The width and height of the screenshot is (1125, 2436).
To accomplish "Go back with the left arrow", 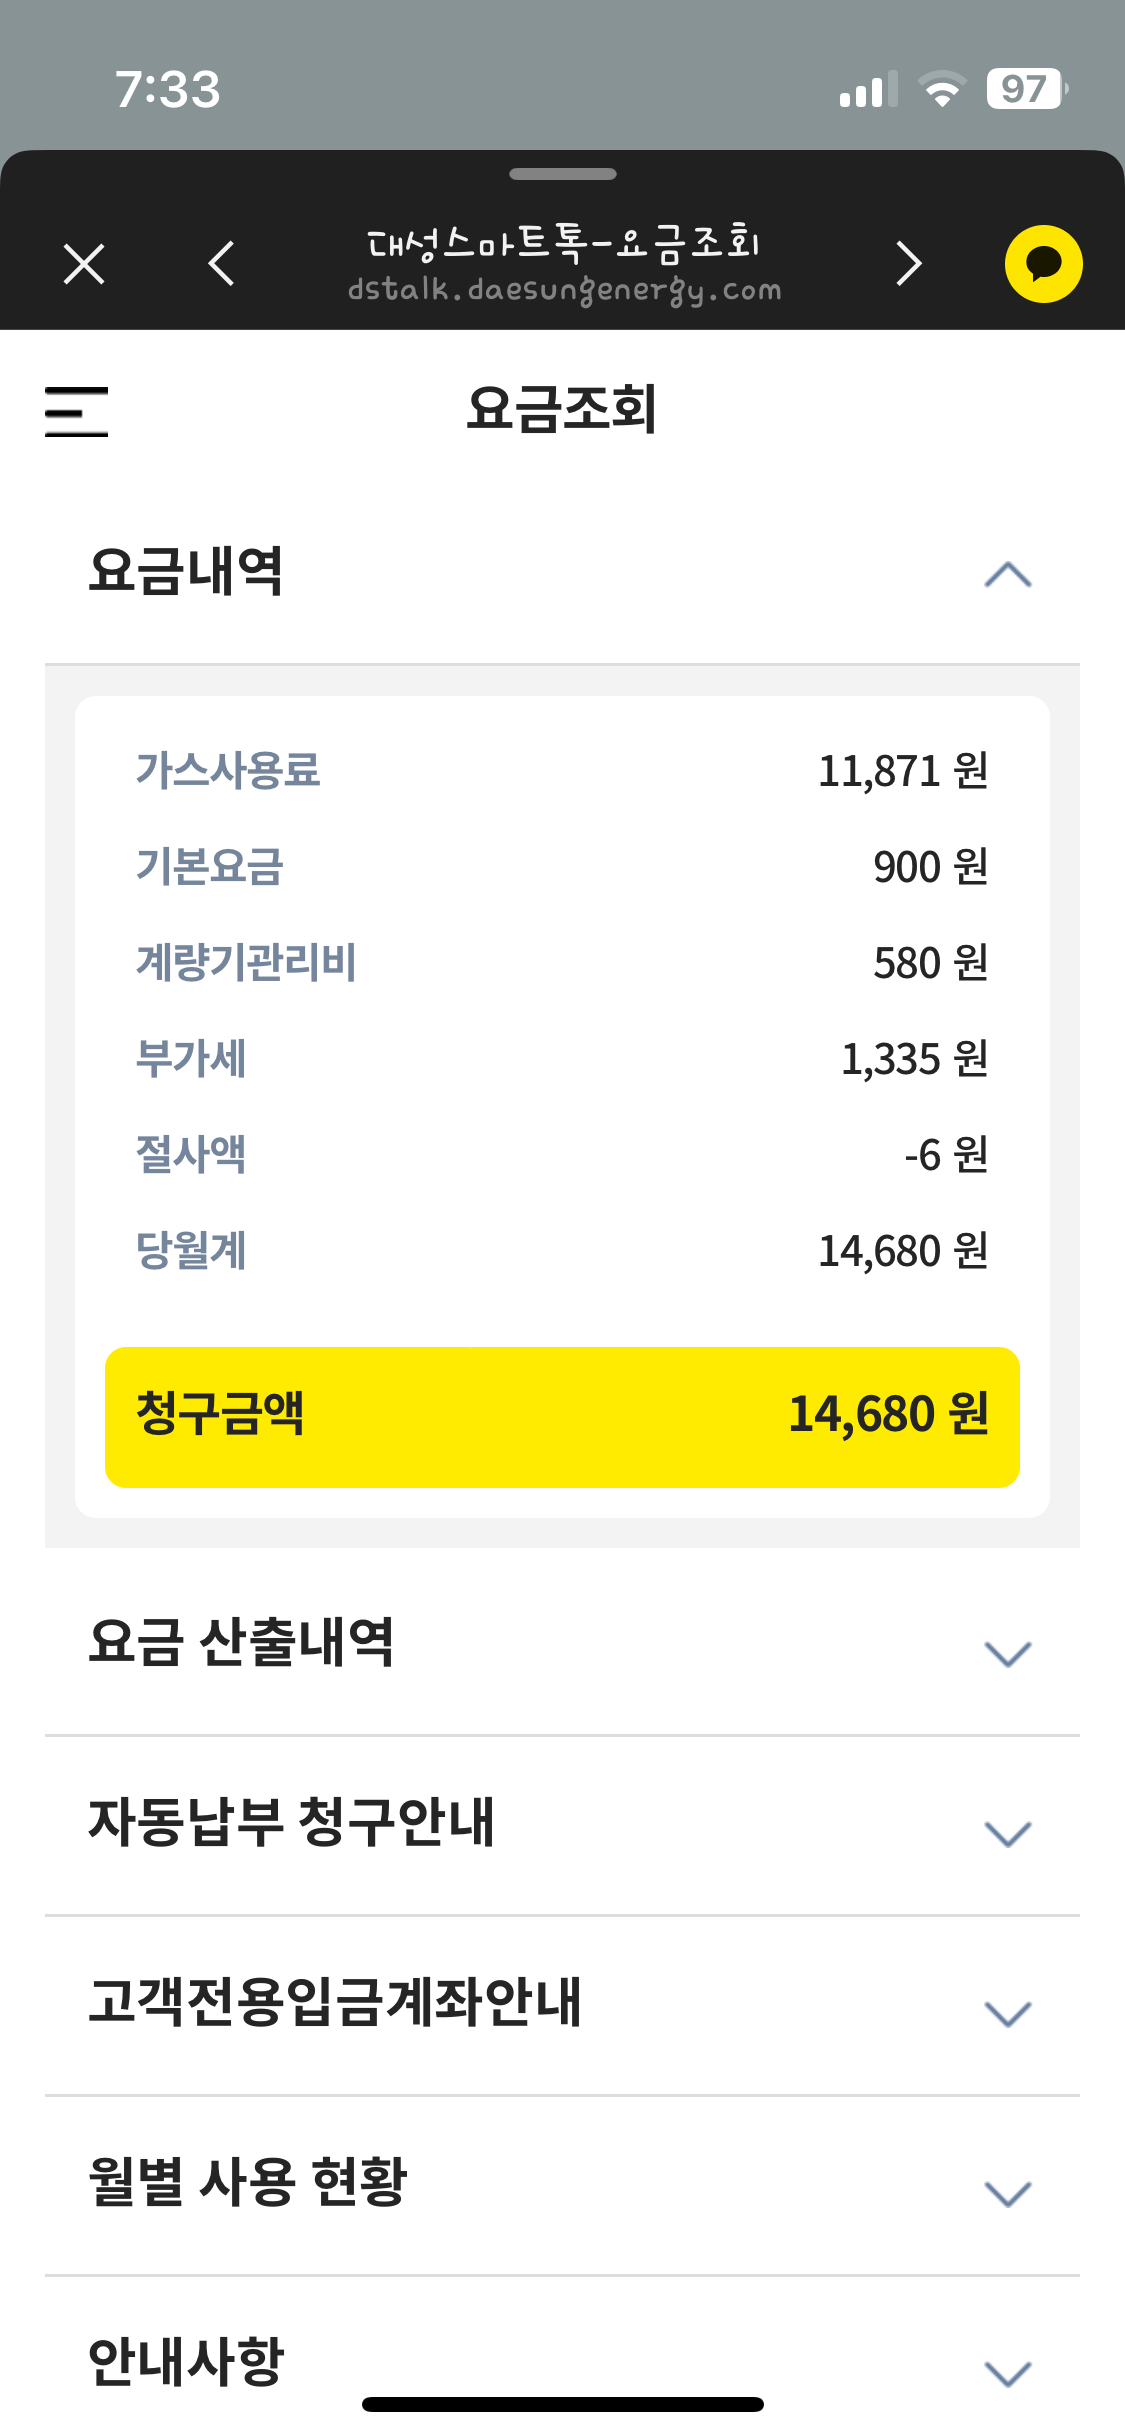I will pos(221,264).
